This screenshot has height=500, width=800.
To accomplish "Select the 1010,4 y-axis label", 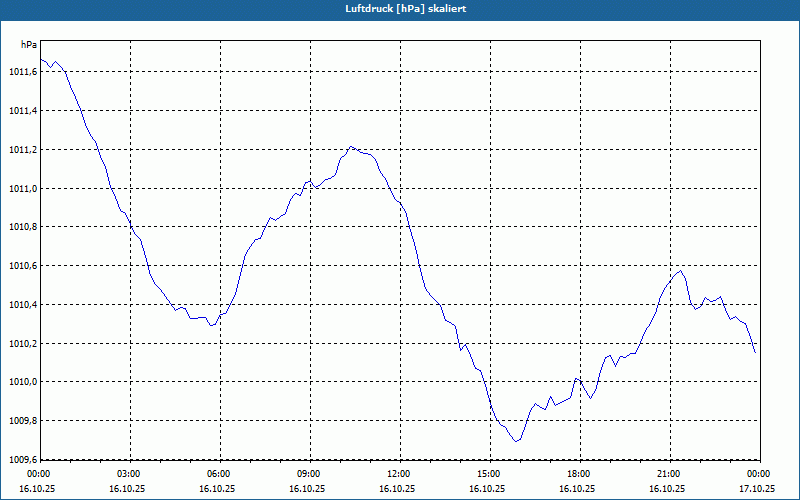I will click(x=23, y=305).
